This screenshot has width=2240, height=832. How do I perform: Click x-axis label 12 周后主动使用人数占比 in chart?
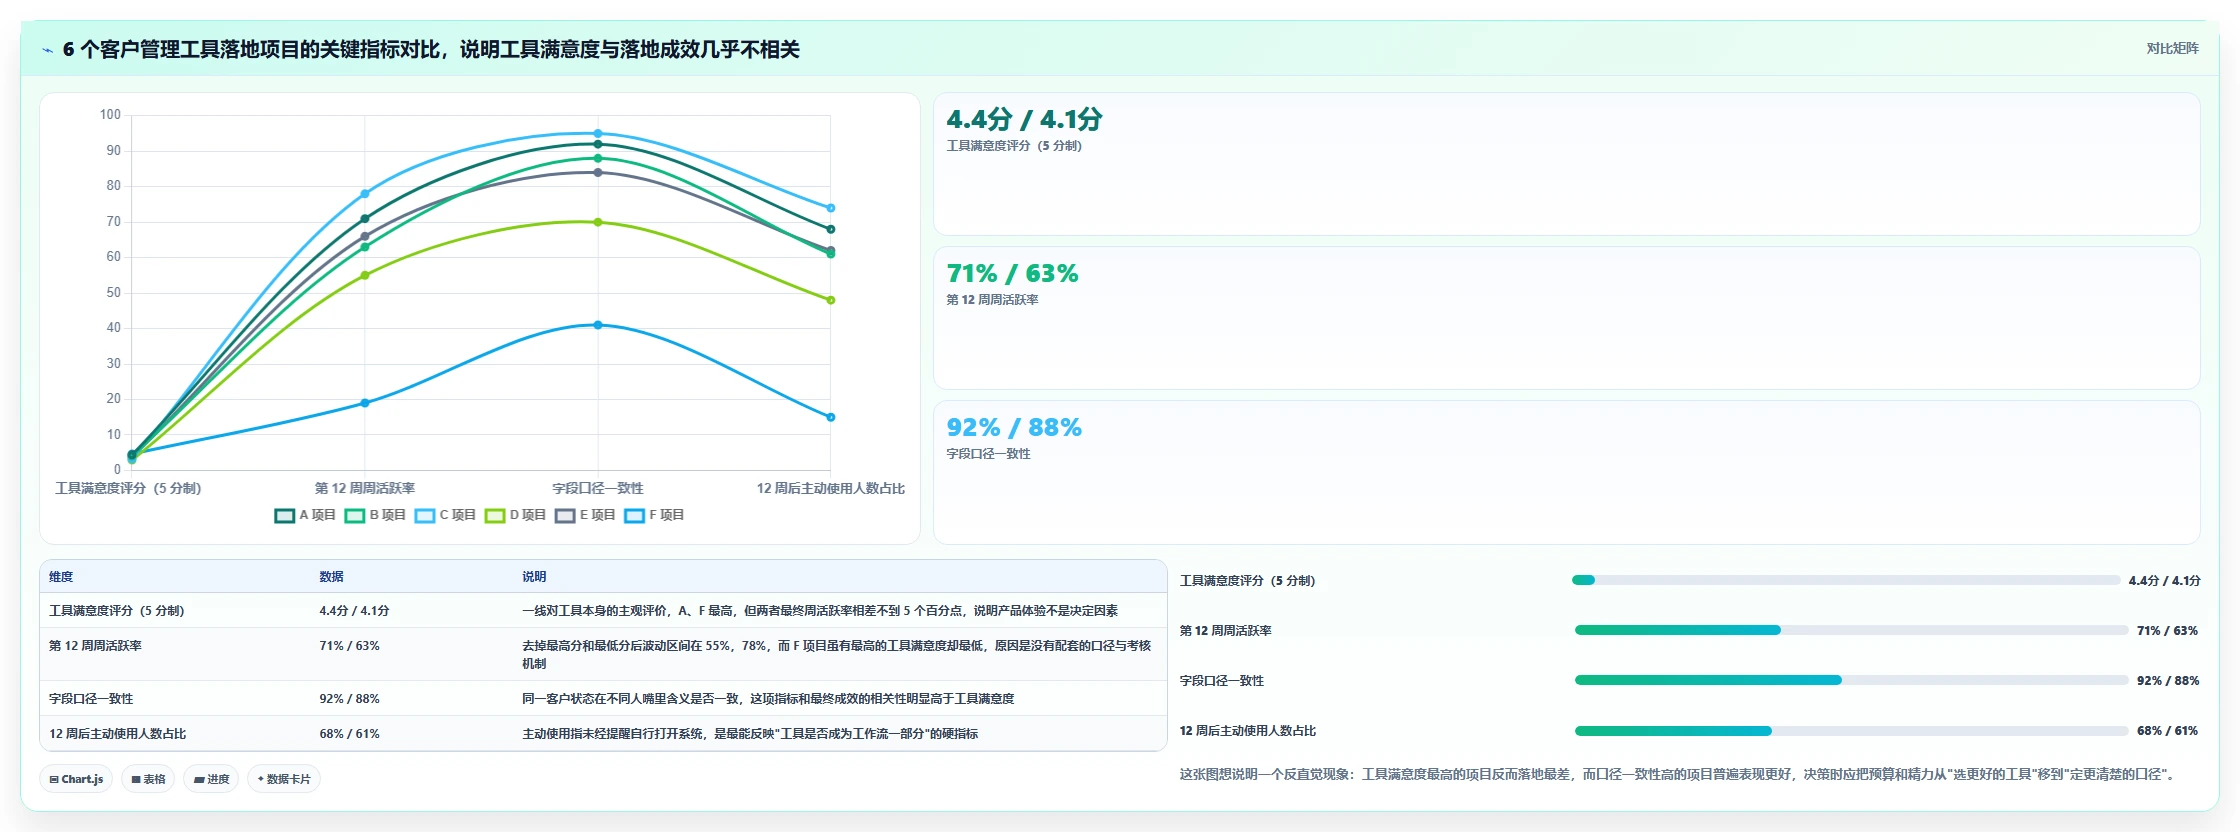[830, 489]
